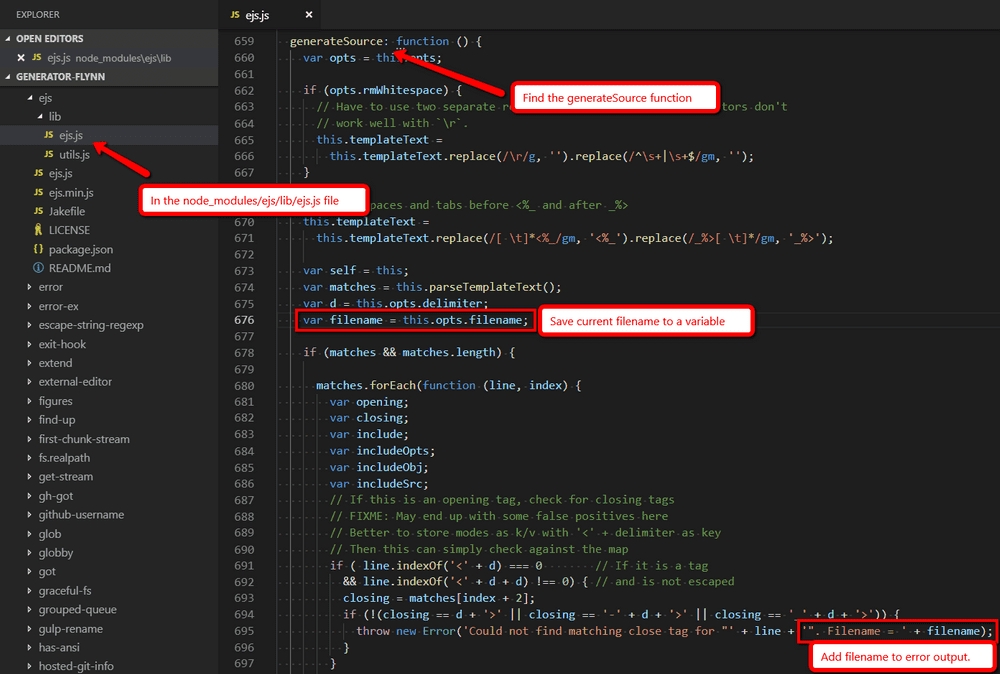This screenshot has width=1000, height=674.
Task: Click the license icon beside LICENSE
Action: [38, 230]
